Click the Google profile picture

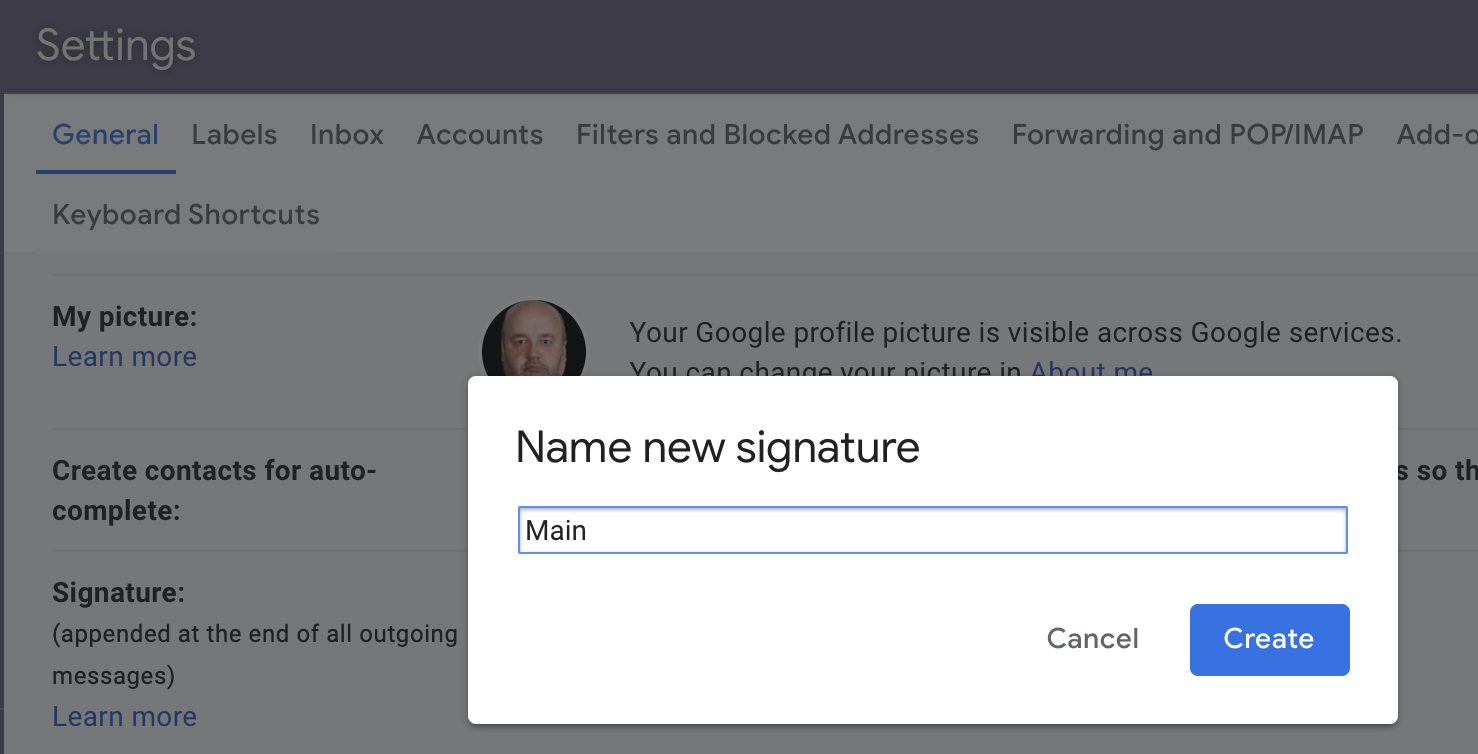[533, 340]
